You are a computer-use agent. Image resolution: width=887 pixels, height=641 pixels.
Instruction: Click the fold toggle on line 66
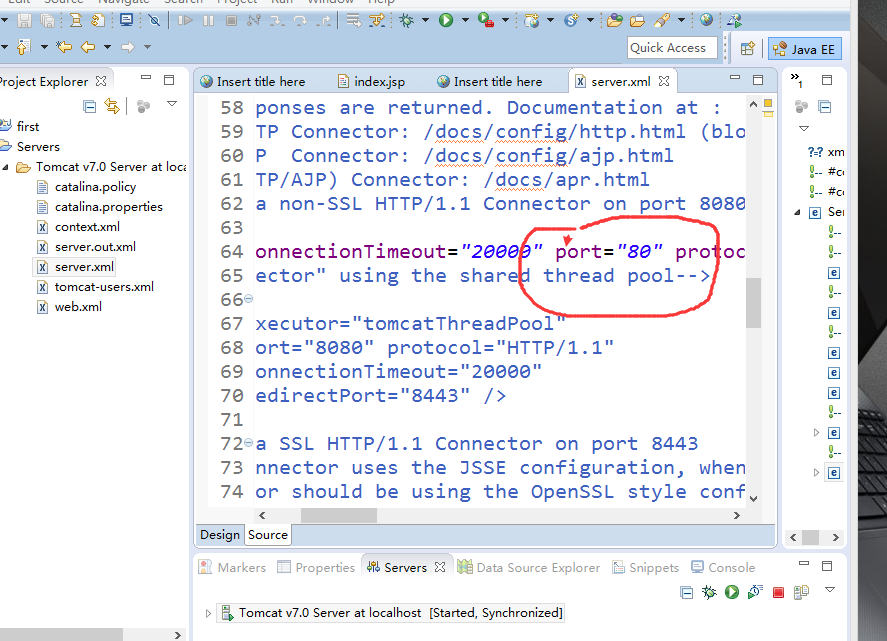pos(248,299)
